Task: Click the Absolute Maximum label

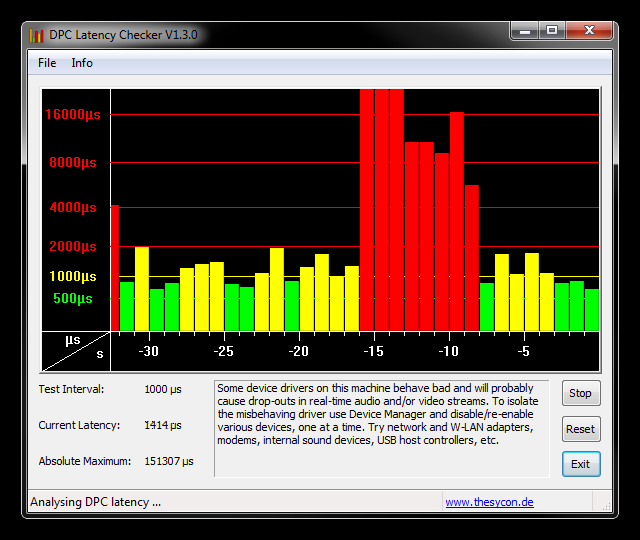Action: (85, 461)
